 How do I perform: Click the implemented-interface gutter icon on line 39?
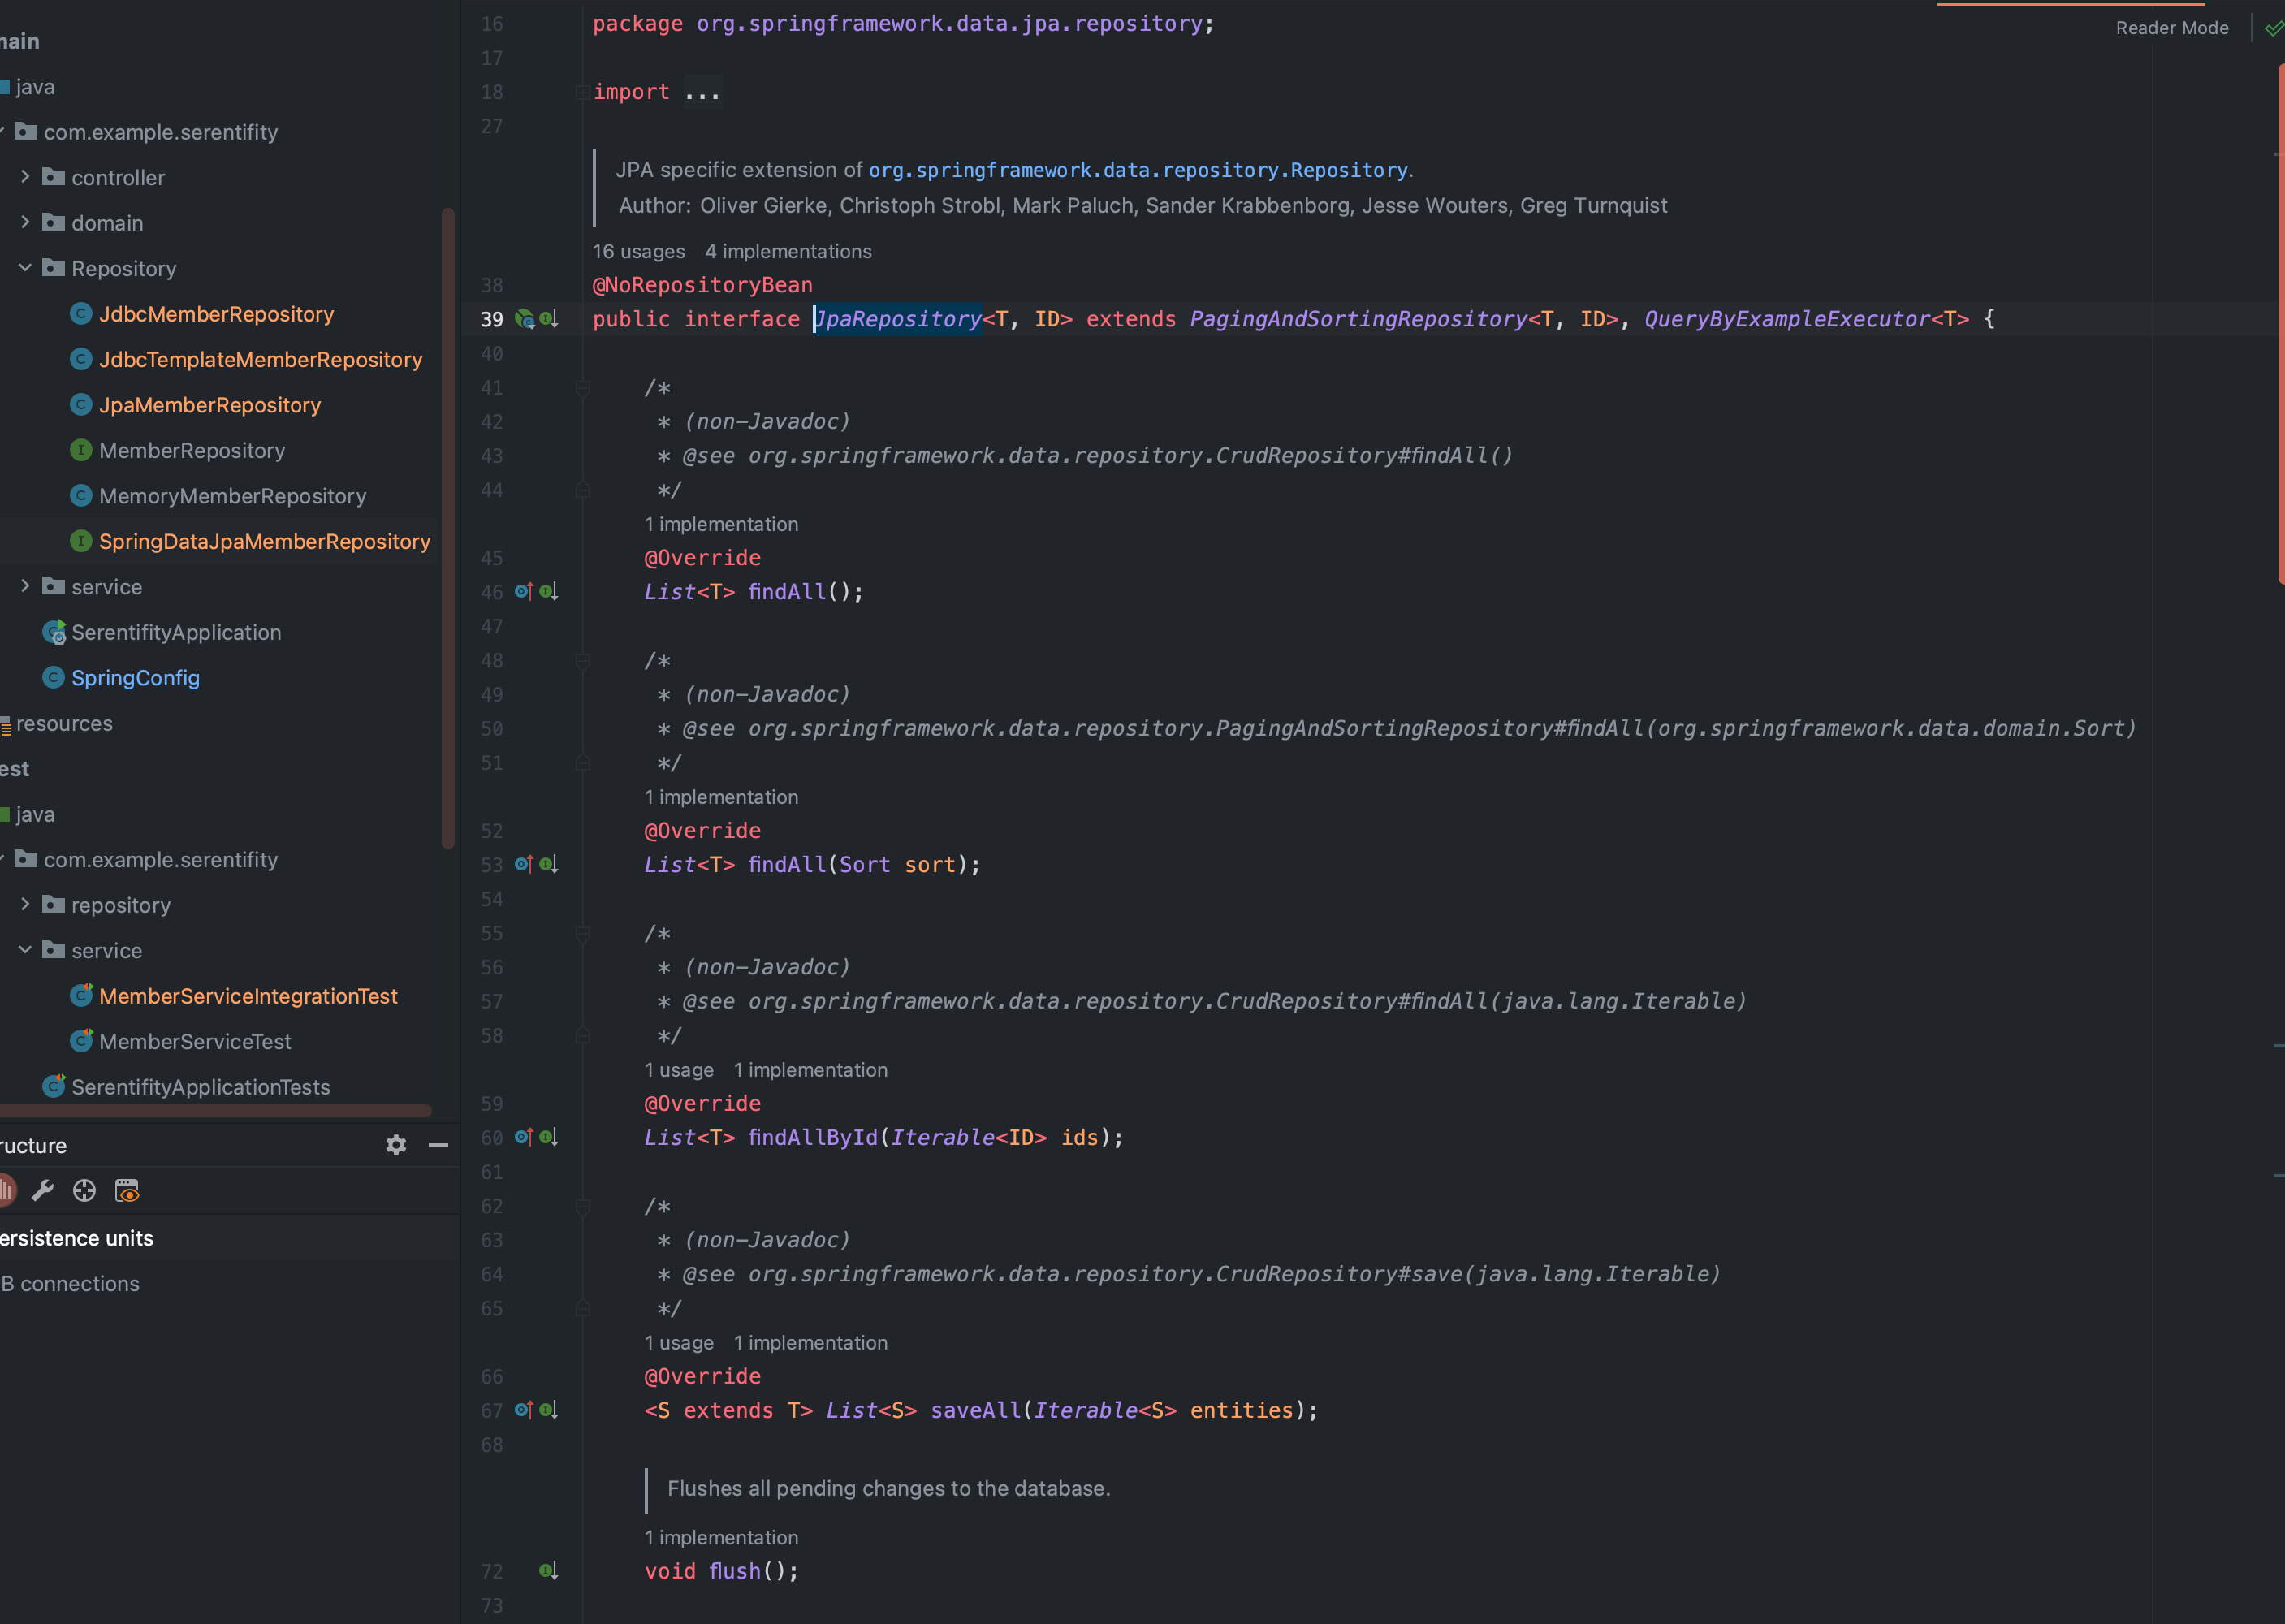click(x=549, y=319)
